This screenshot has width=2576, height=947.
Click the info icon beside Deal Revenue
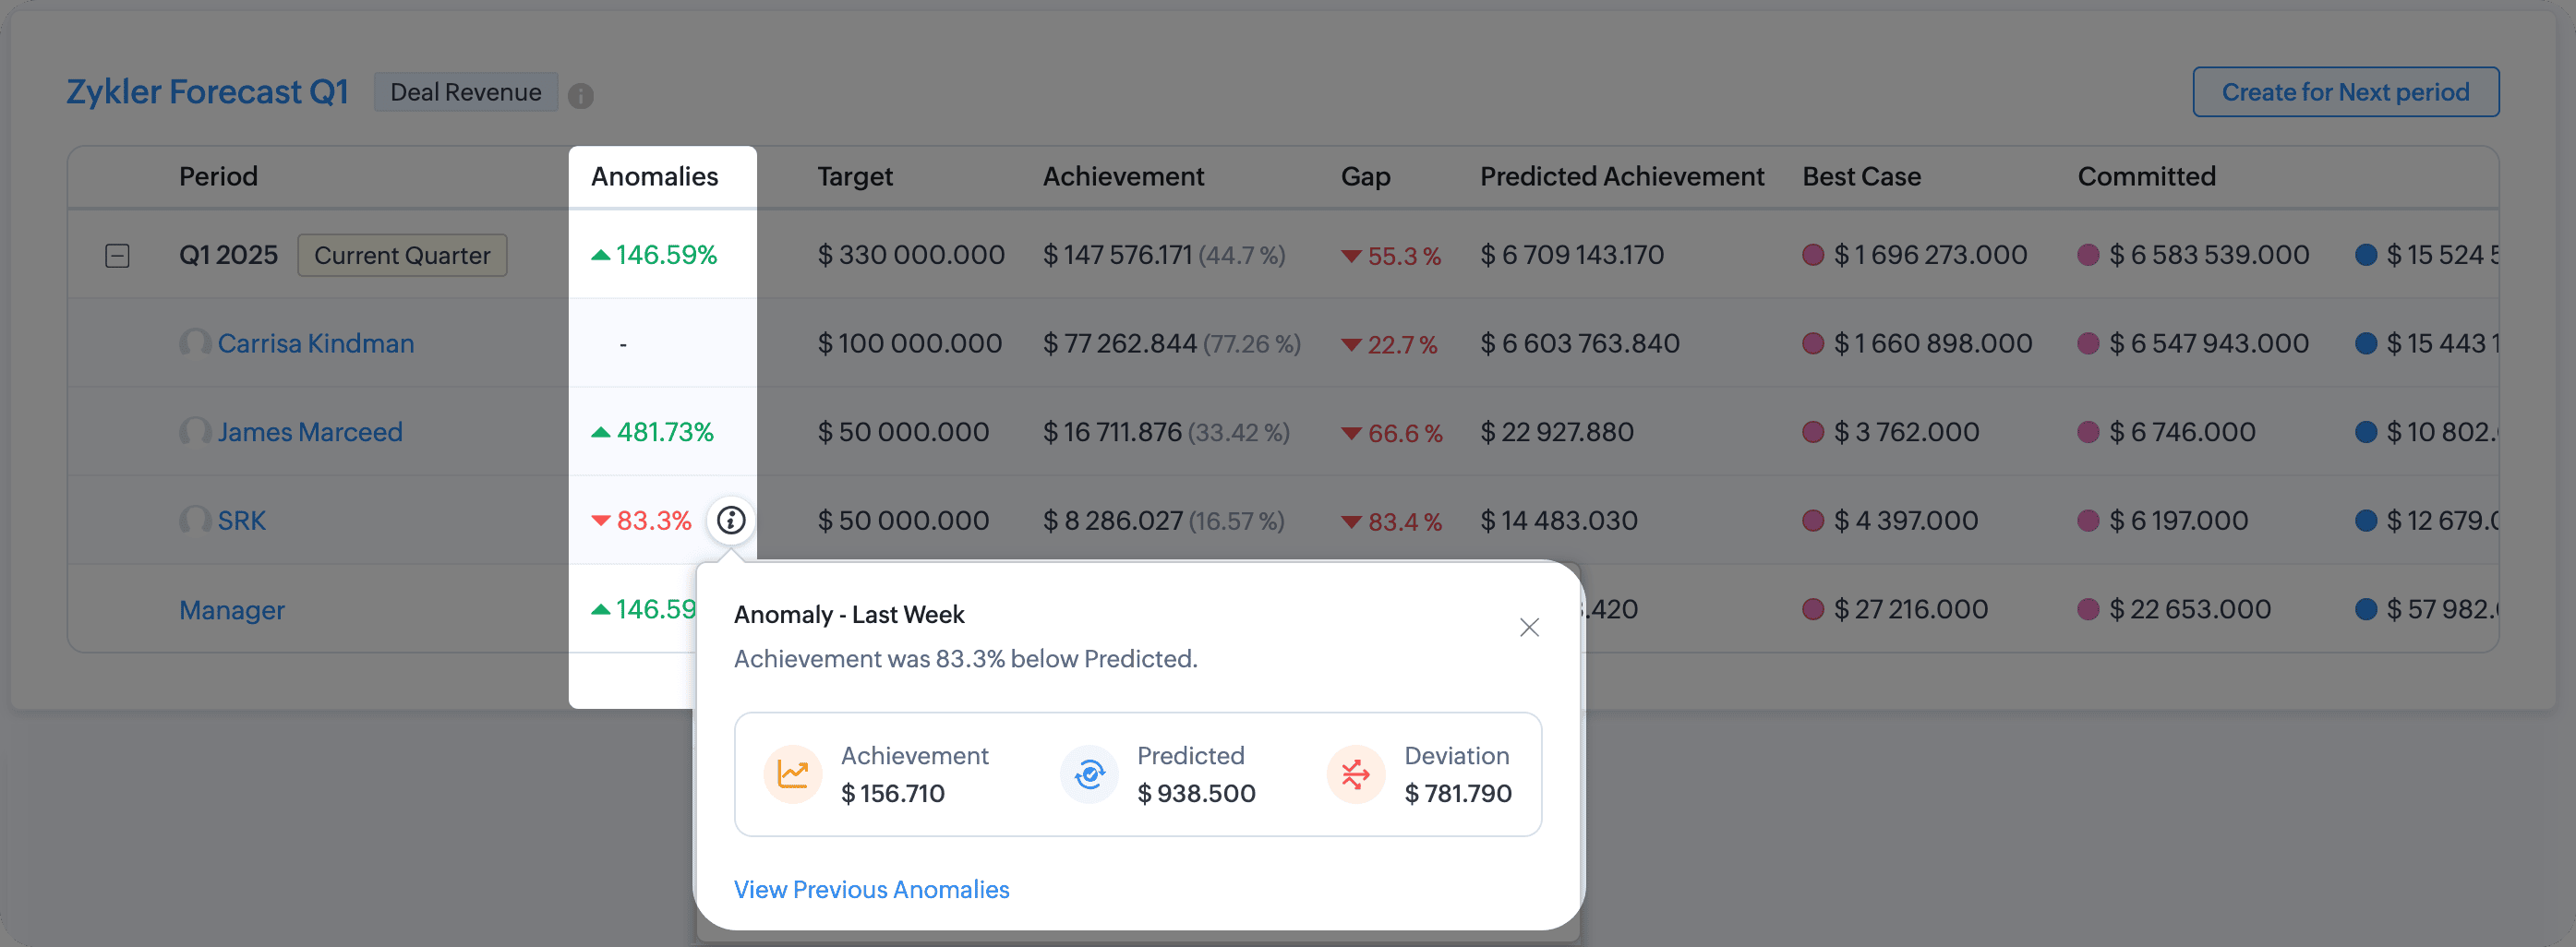coord(580,95)
